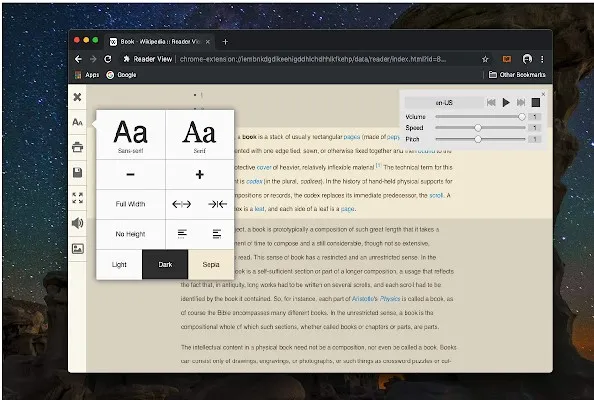Switch to the Light theme
This screenshot has height=400, width=594.
click(119, 264)
